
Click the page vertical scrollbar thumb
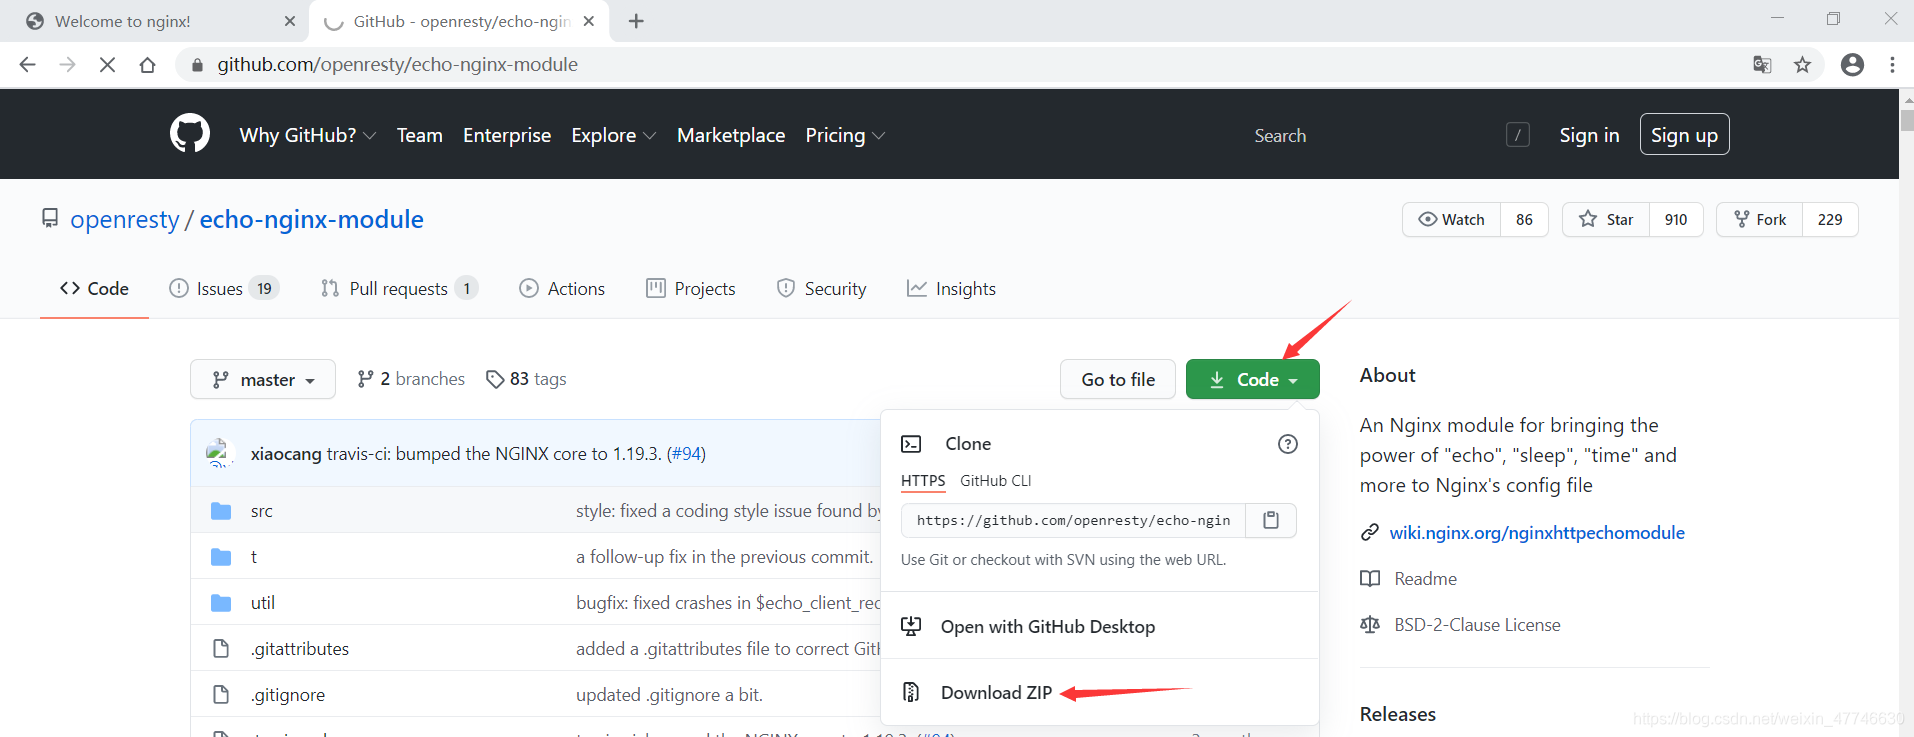point(1907,120)
